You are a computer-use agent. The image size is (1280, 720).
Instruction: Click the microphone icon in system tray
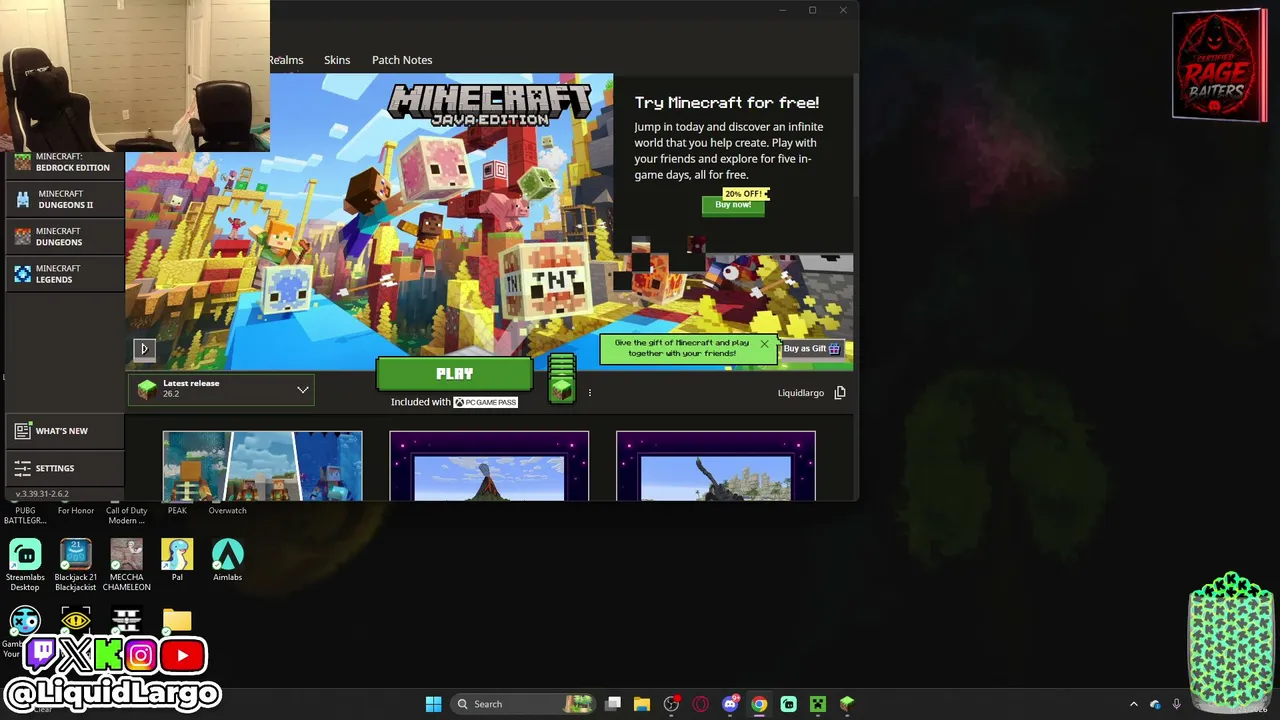[1177, 704]
